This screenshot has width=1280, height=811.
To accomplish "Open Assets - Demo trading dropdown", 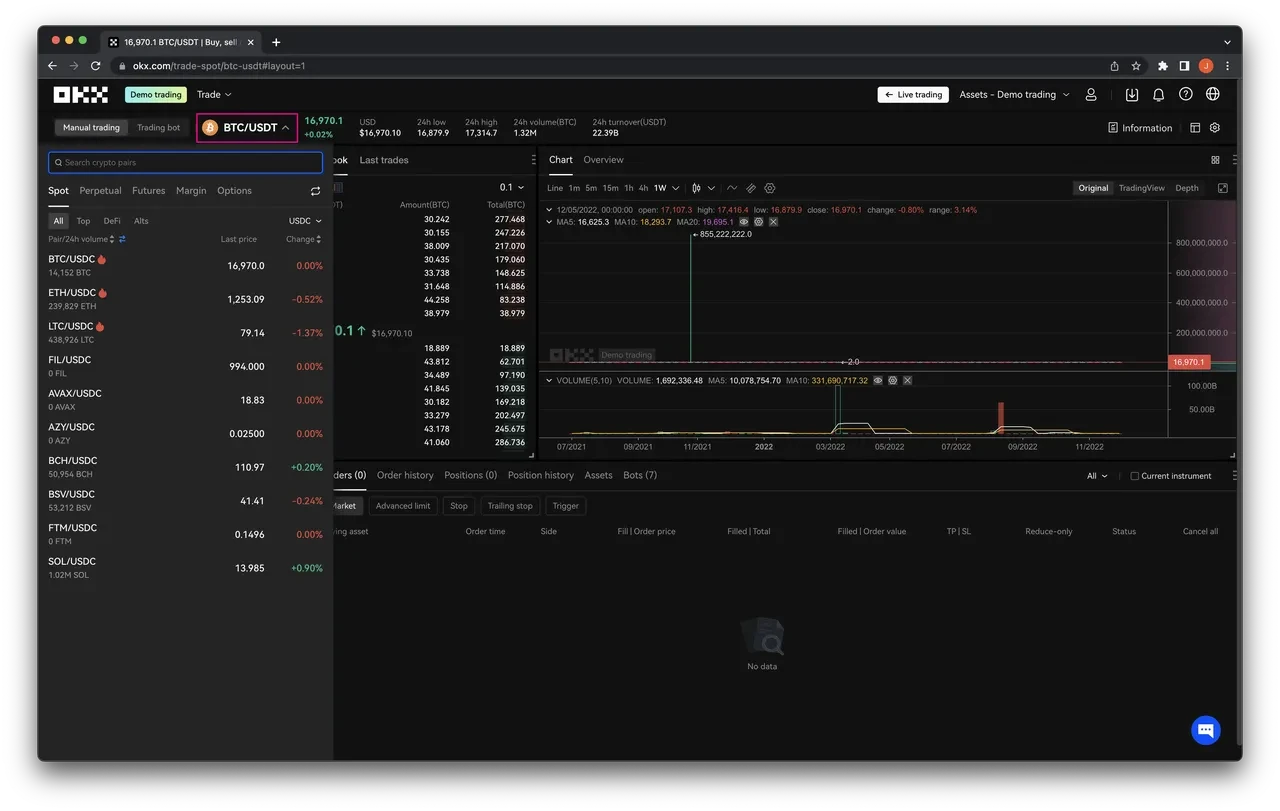I will pos(1014,95).
